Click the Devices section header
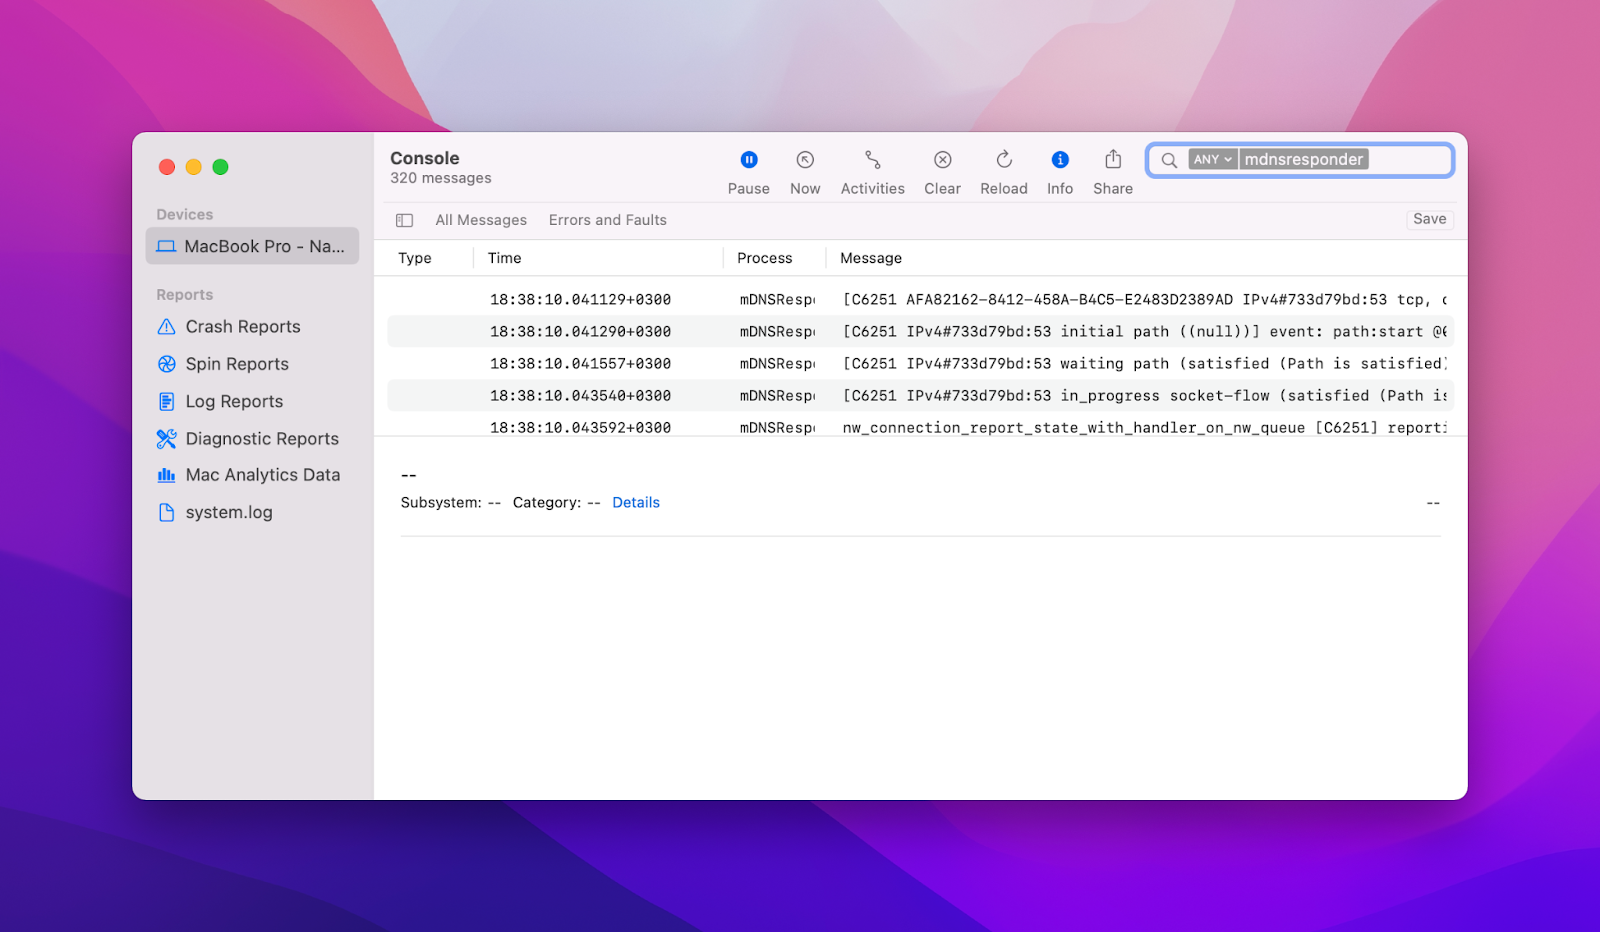Viewport: 1600px width, 932px height. pos(184,215)
